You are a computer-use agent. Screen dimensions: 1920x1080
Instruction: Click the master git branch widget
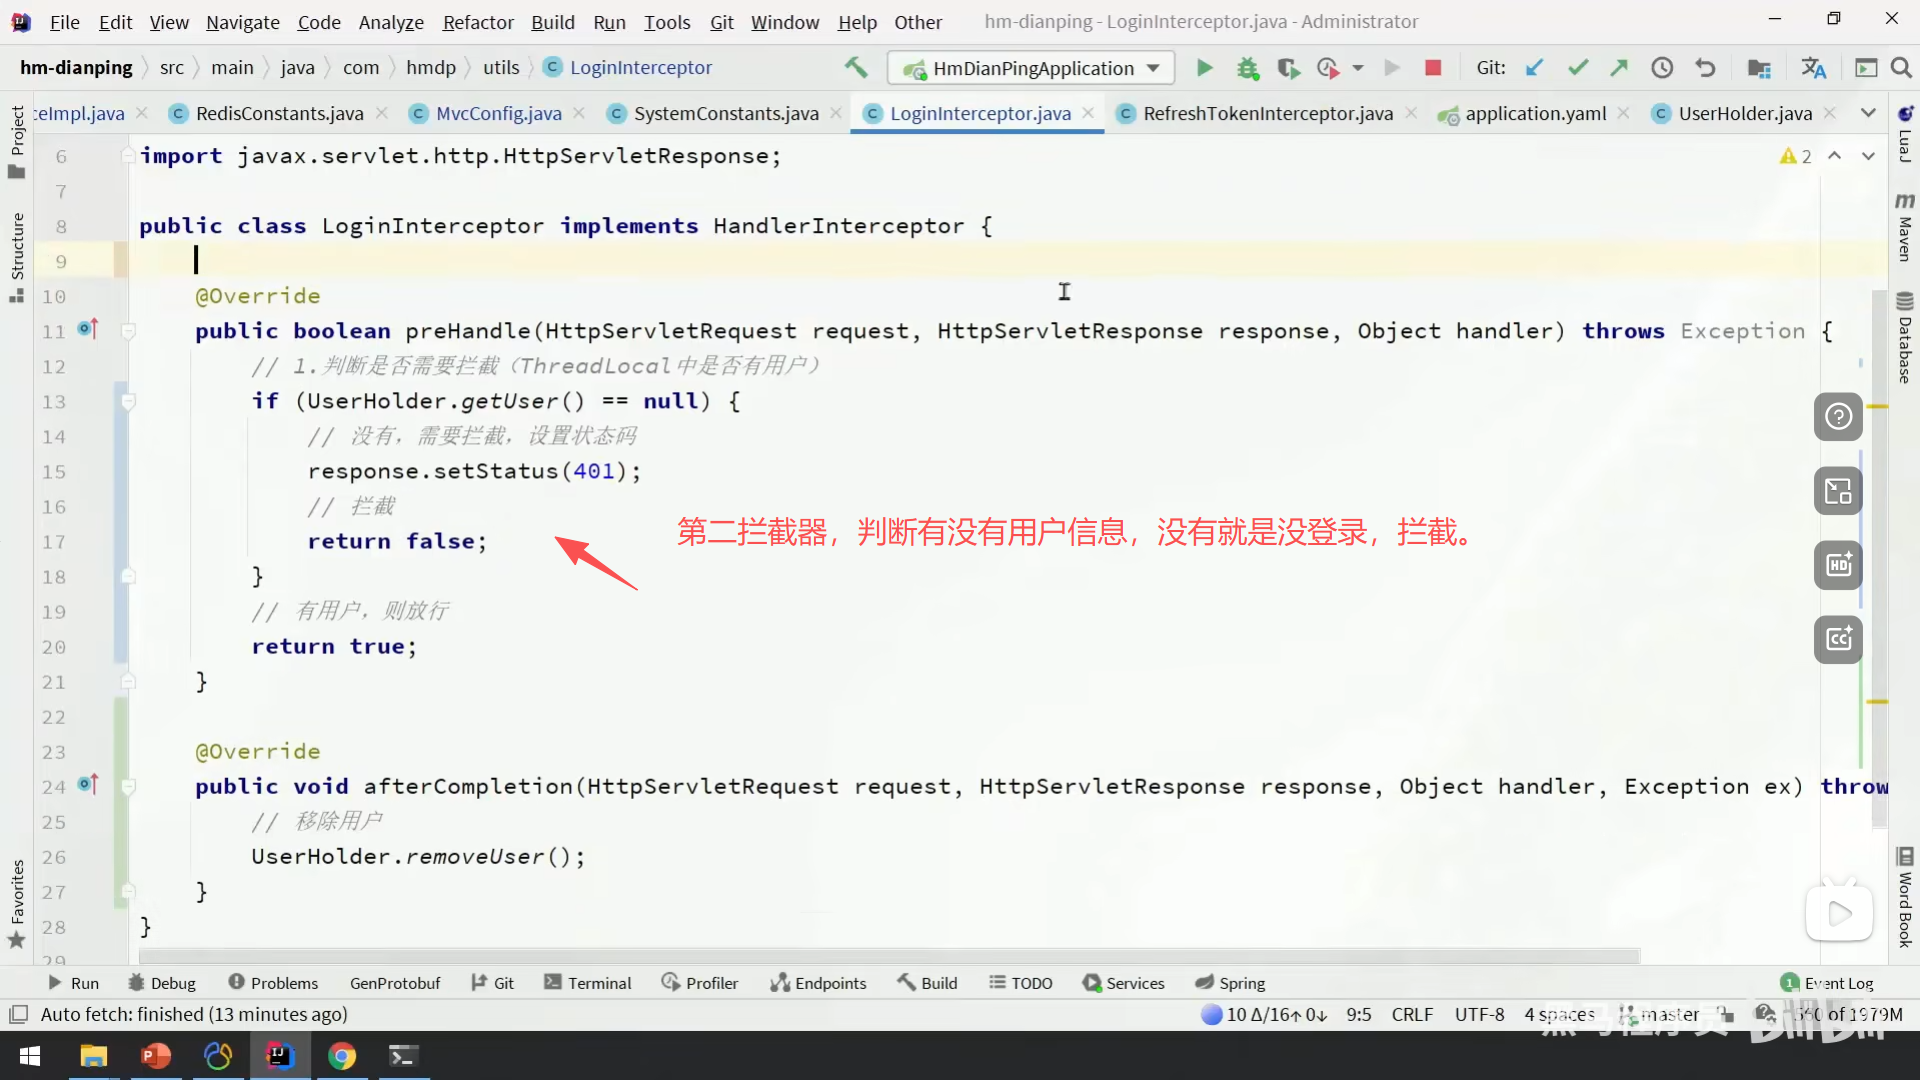click(1668, 1014)
